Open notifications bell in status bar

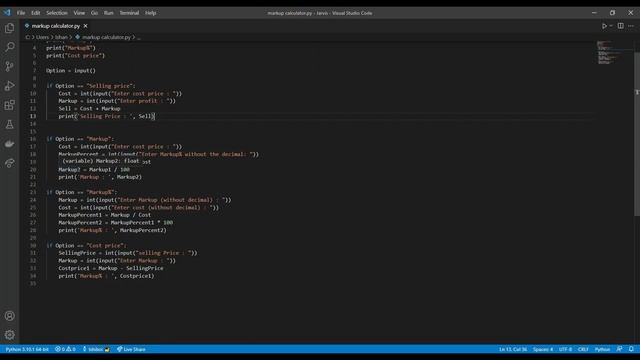[631, 349]
